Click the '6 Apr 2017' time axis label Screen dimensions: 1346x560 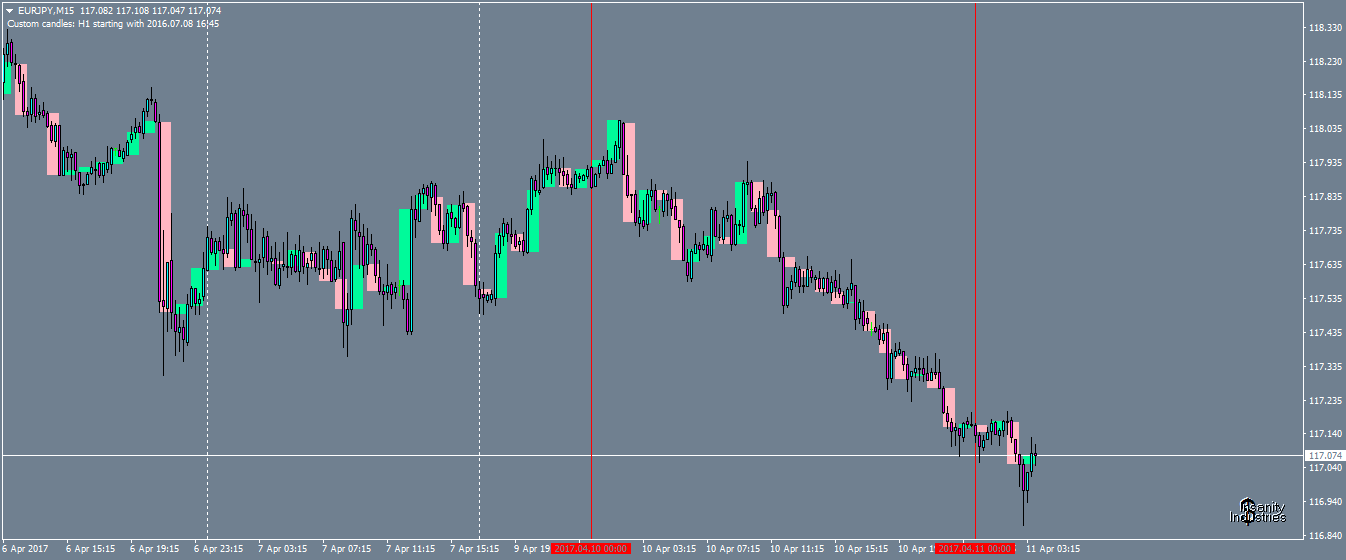click(25, 549)
